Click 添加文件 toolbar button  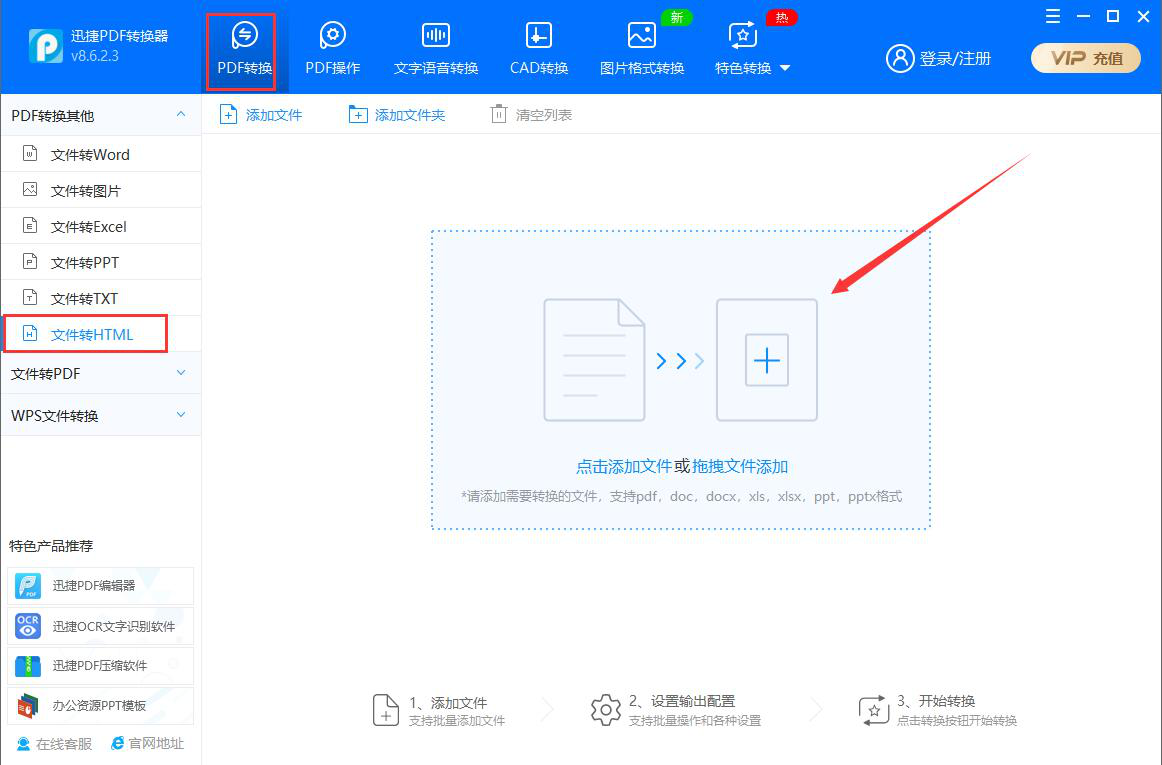click(x=261, y=115)
